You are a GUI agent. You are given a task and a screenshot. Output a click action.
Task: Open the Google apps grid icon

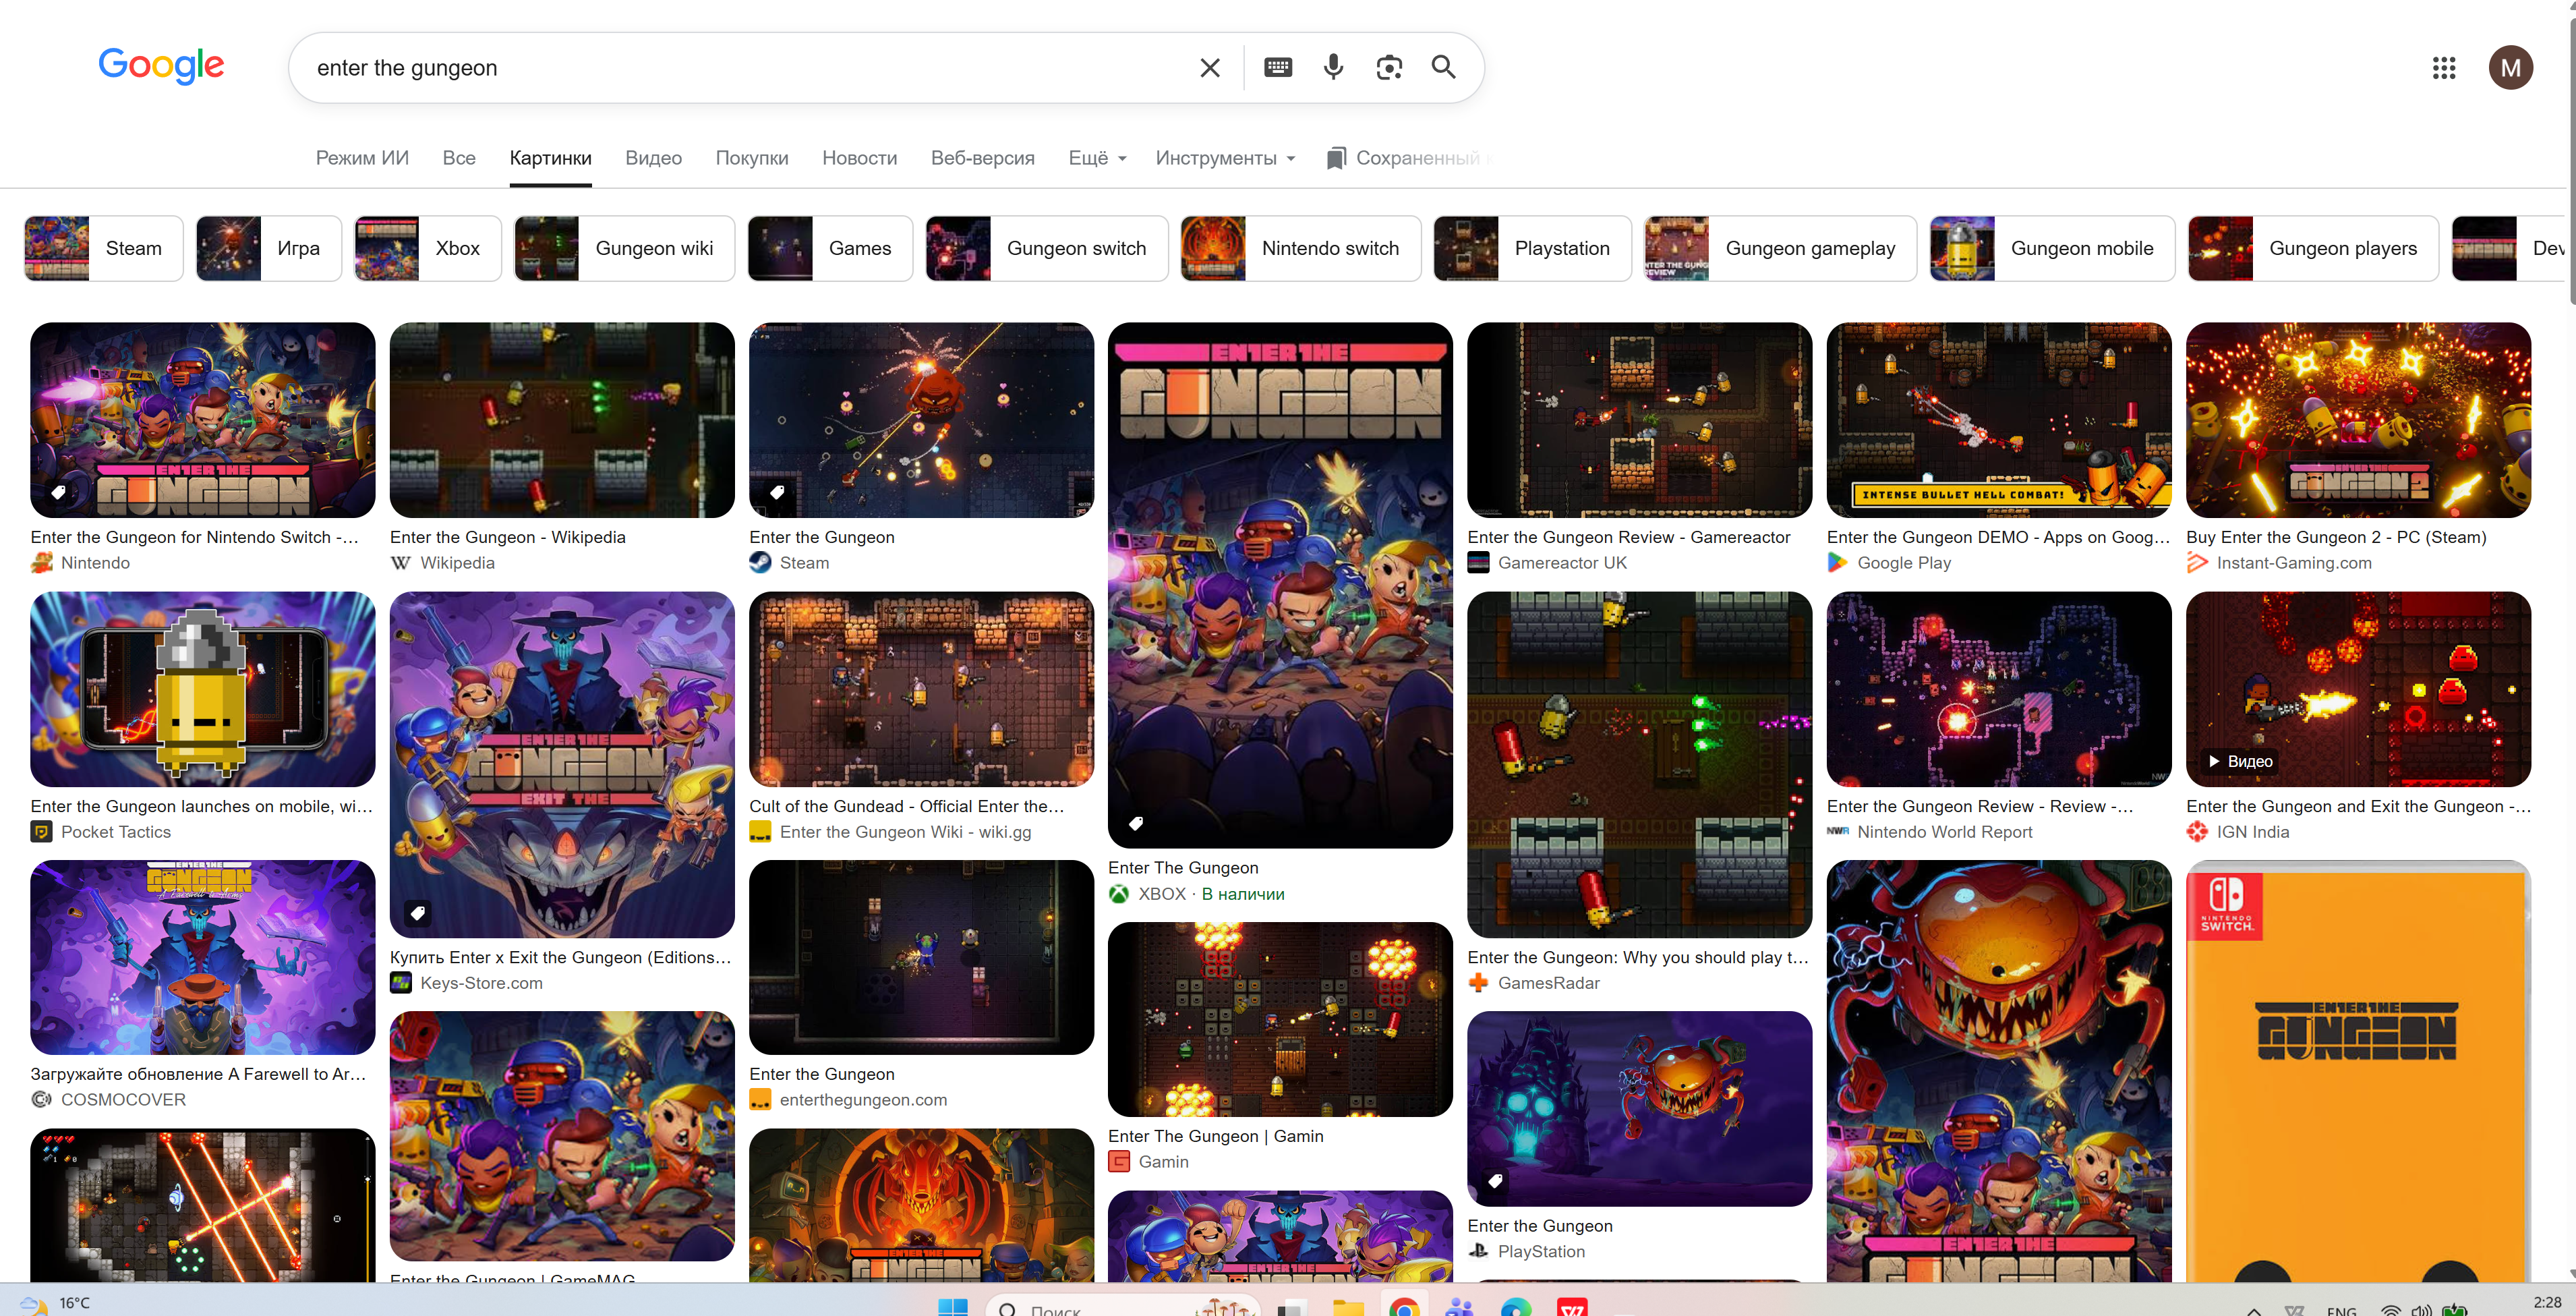[2443, 68]
